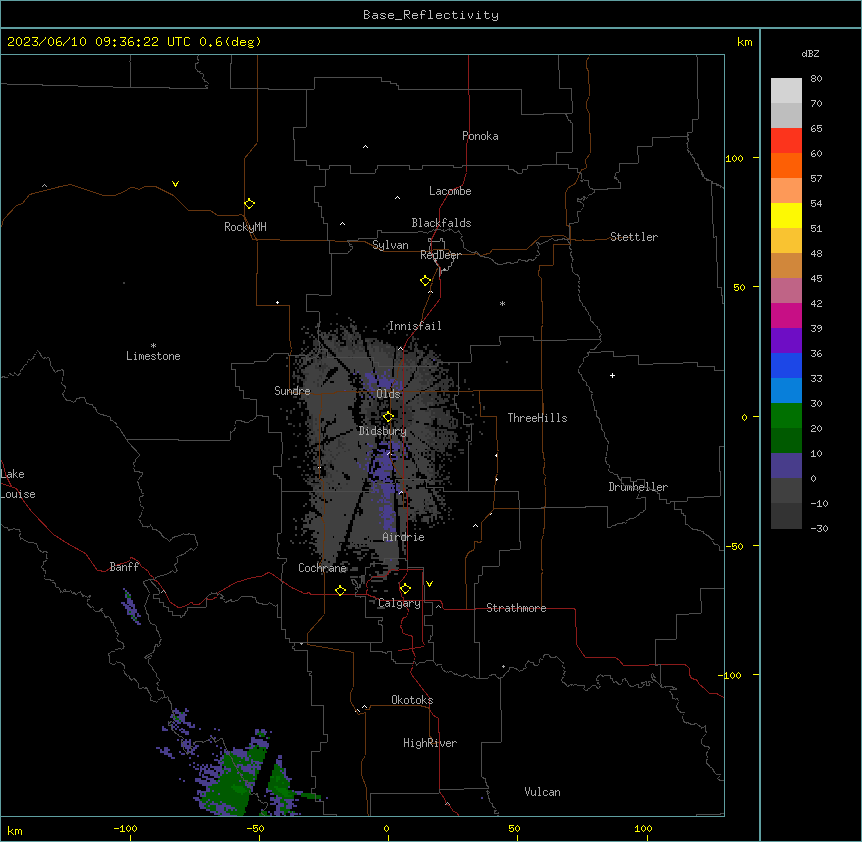Select the RedDeer city label
Screen dimensions: 862x842
pyautogui.click(x=440, y=255)
